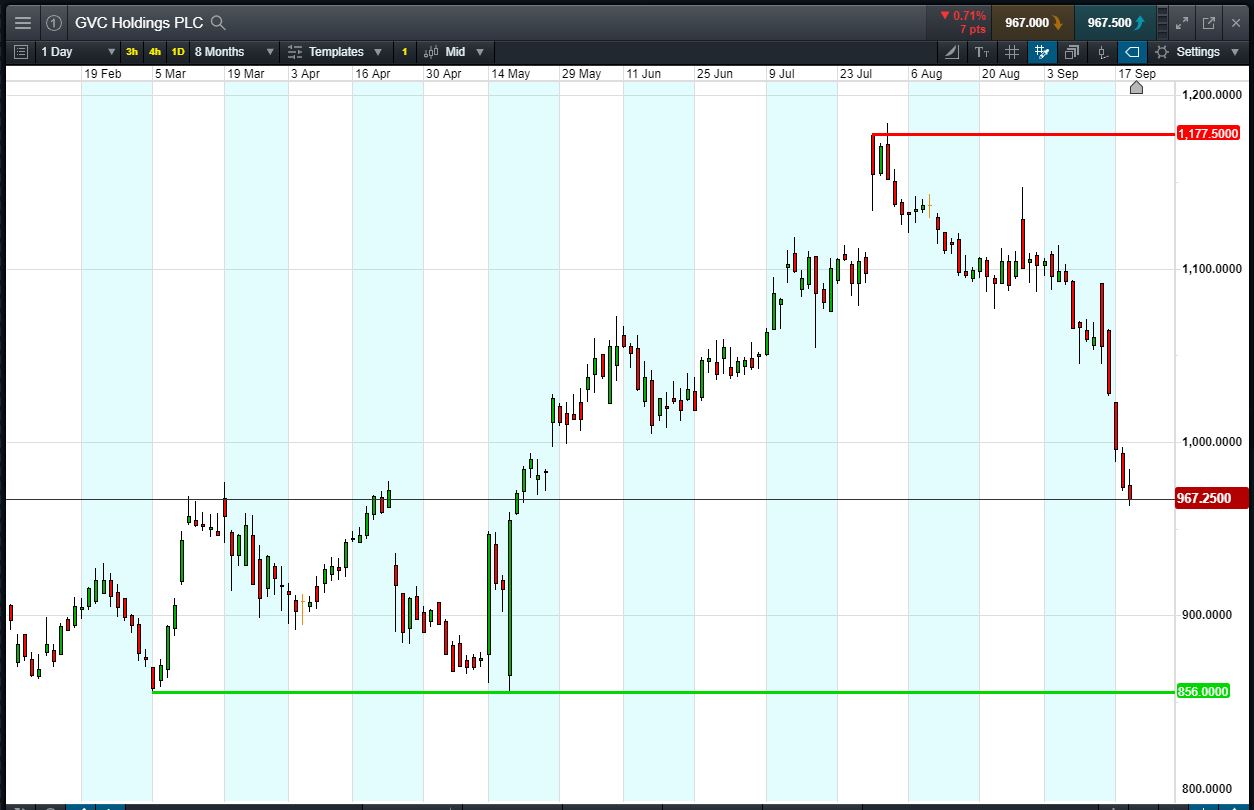Click the Templates sliders icon

(x=295, y=52)
